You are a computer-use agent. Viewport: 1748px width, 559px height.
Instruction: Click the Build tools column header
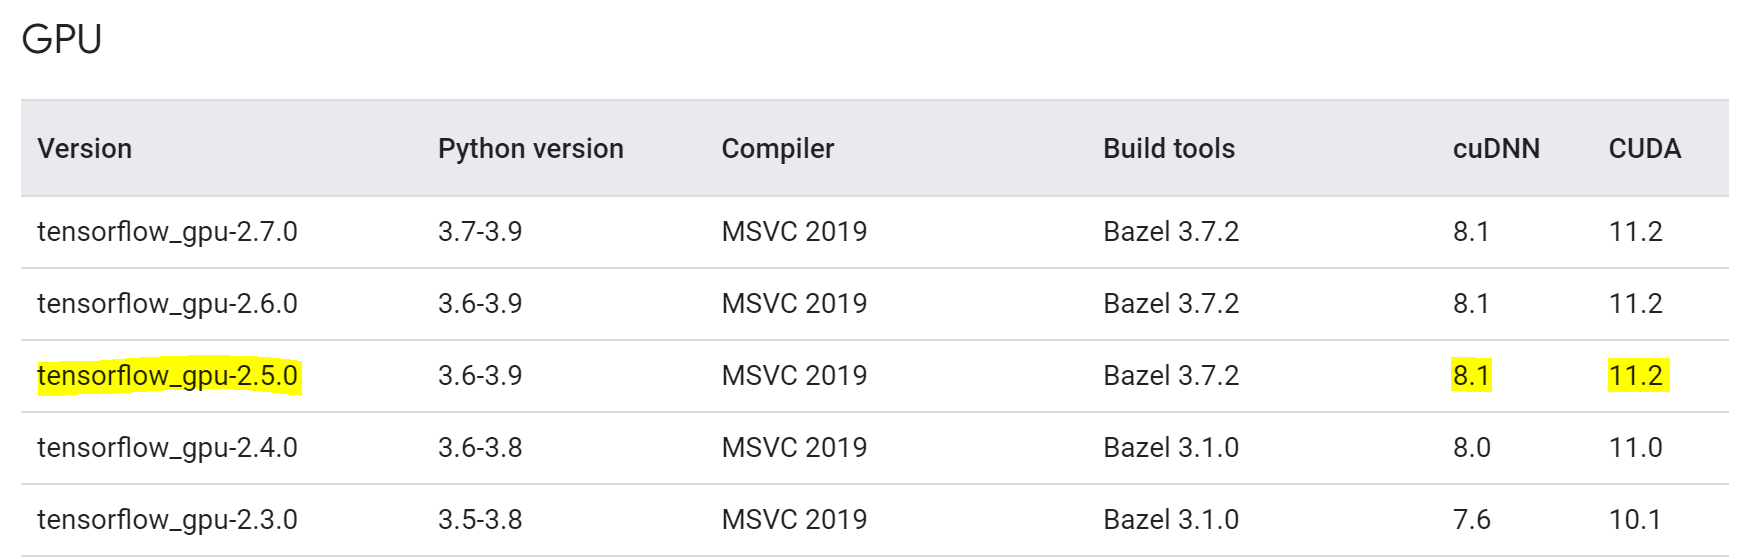[x=1168, y=149]
